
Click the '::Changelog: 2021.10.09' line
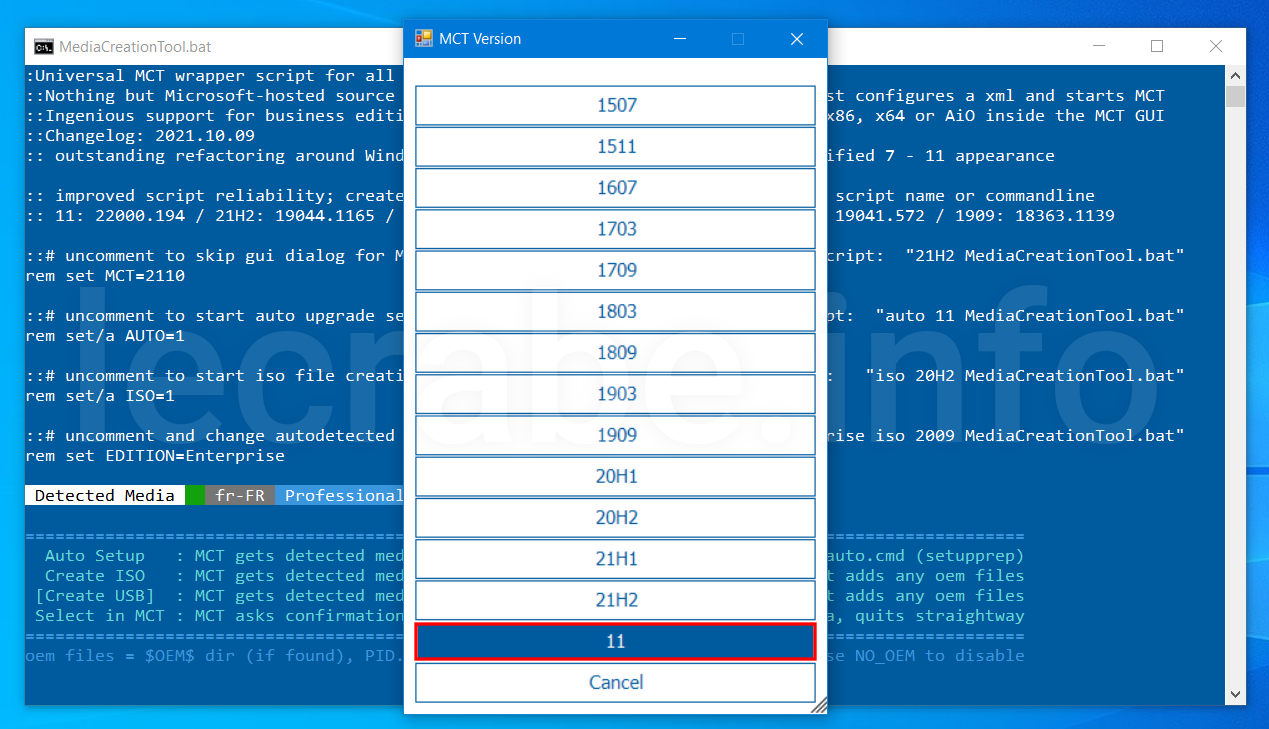click(x=140, y=135)
